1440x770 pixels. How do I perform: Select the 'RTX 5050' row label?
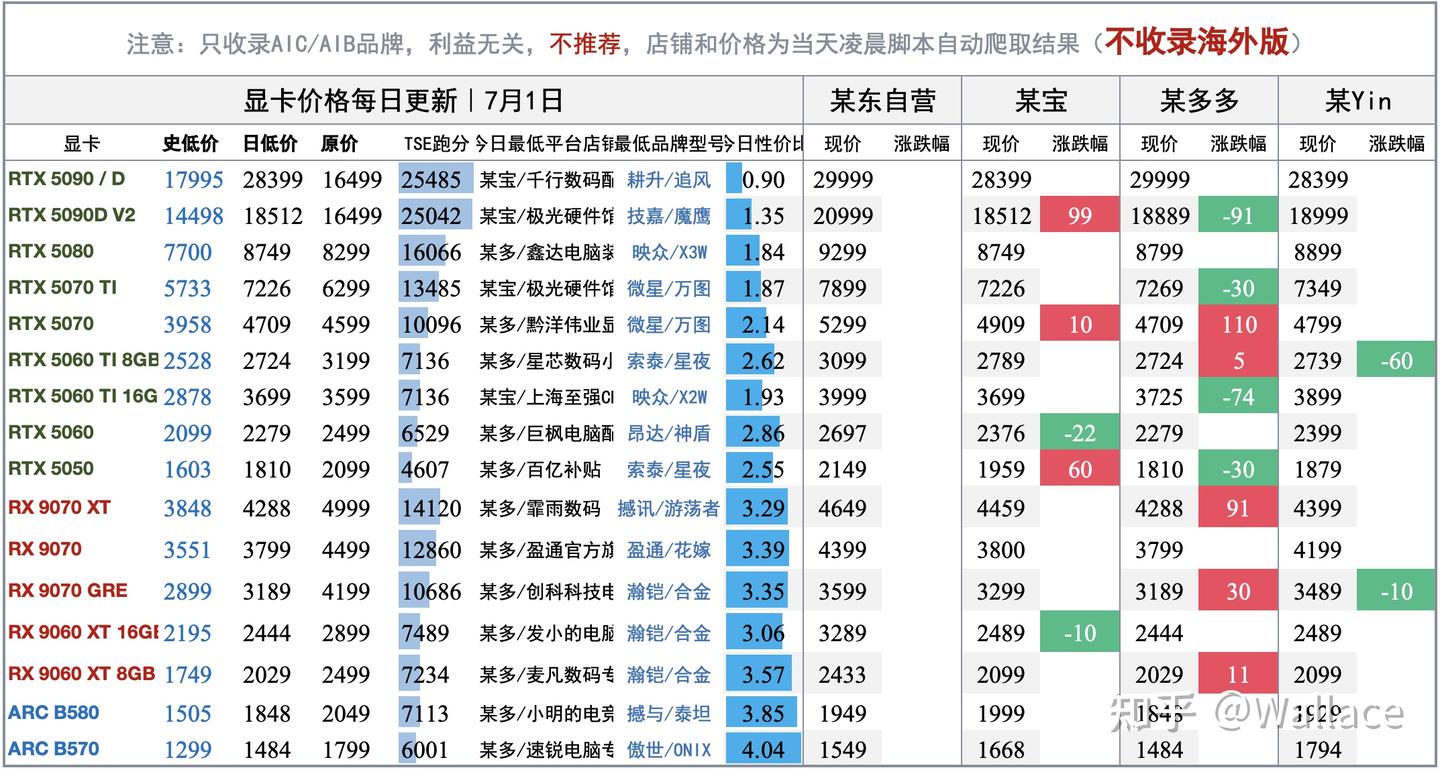pos(51,468)
